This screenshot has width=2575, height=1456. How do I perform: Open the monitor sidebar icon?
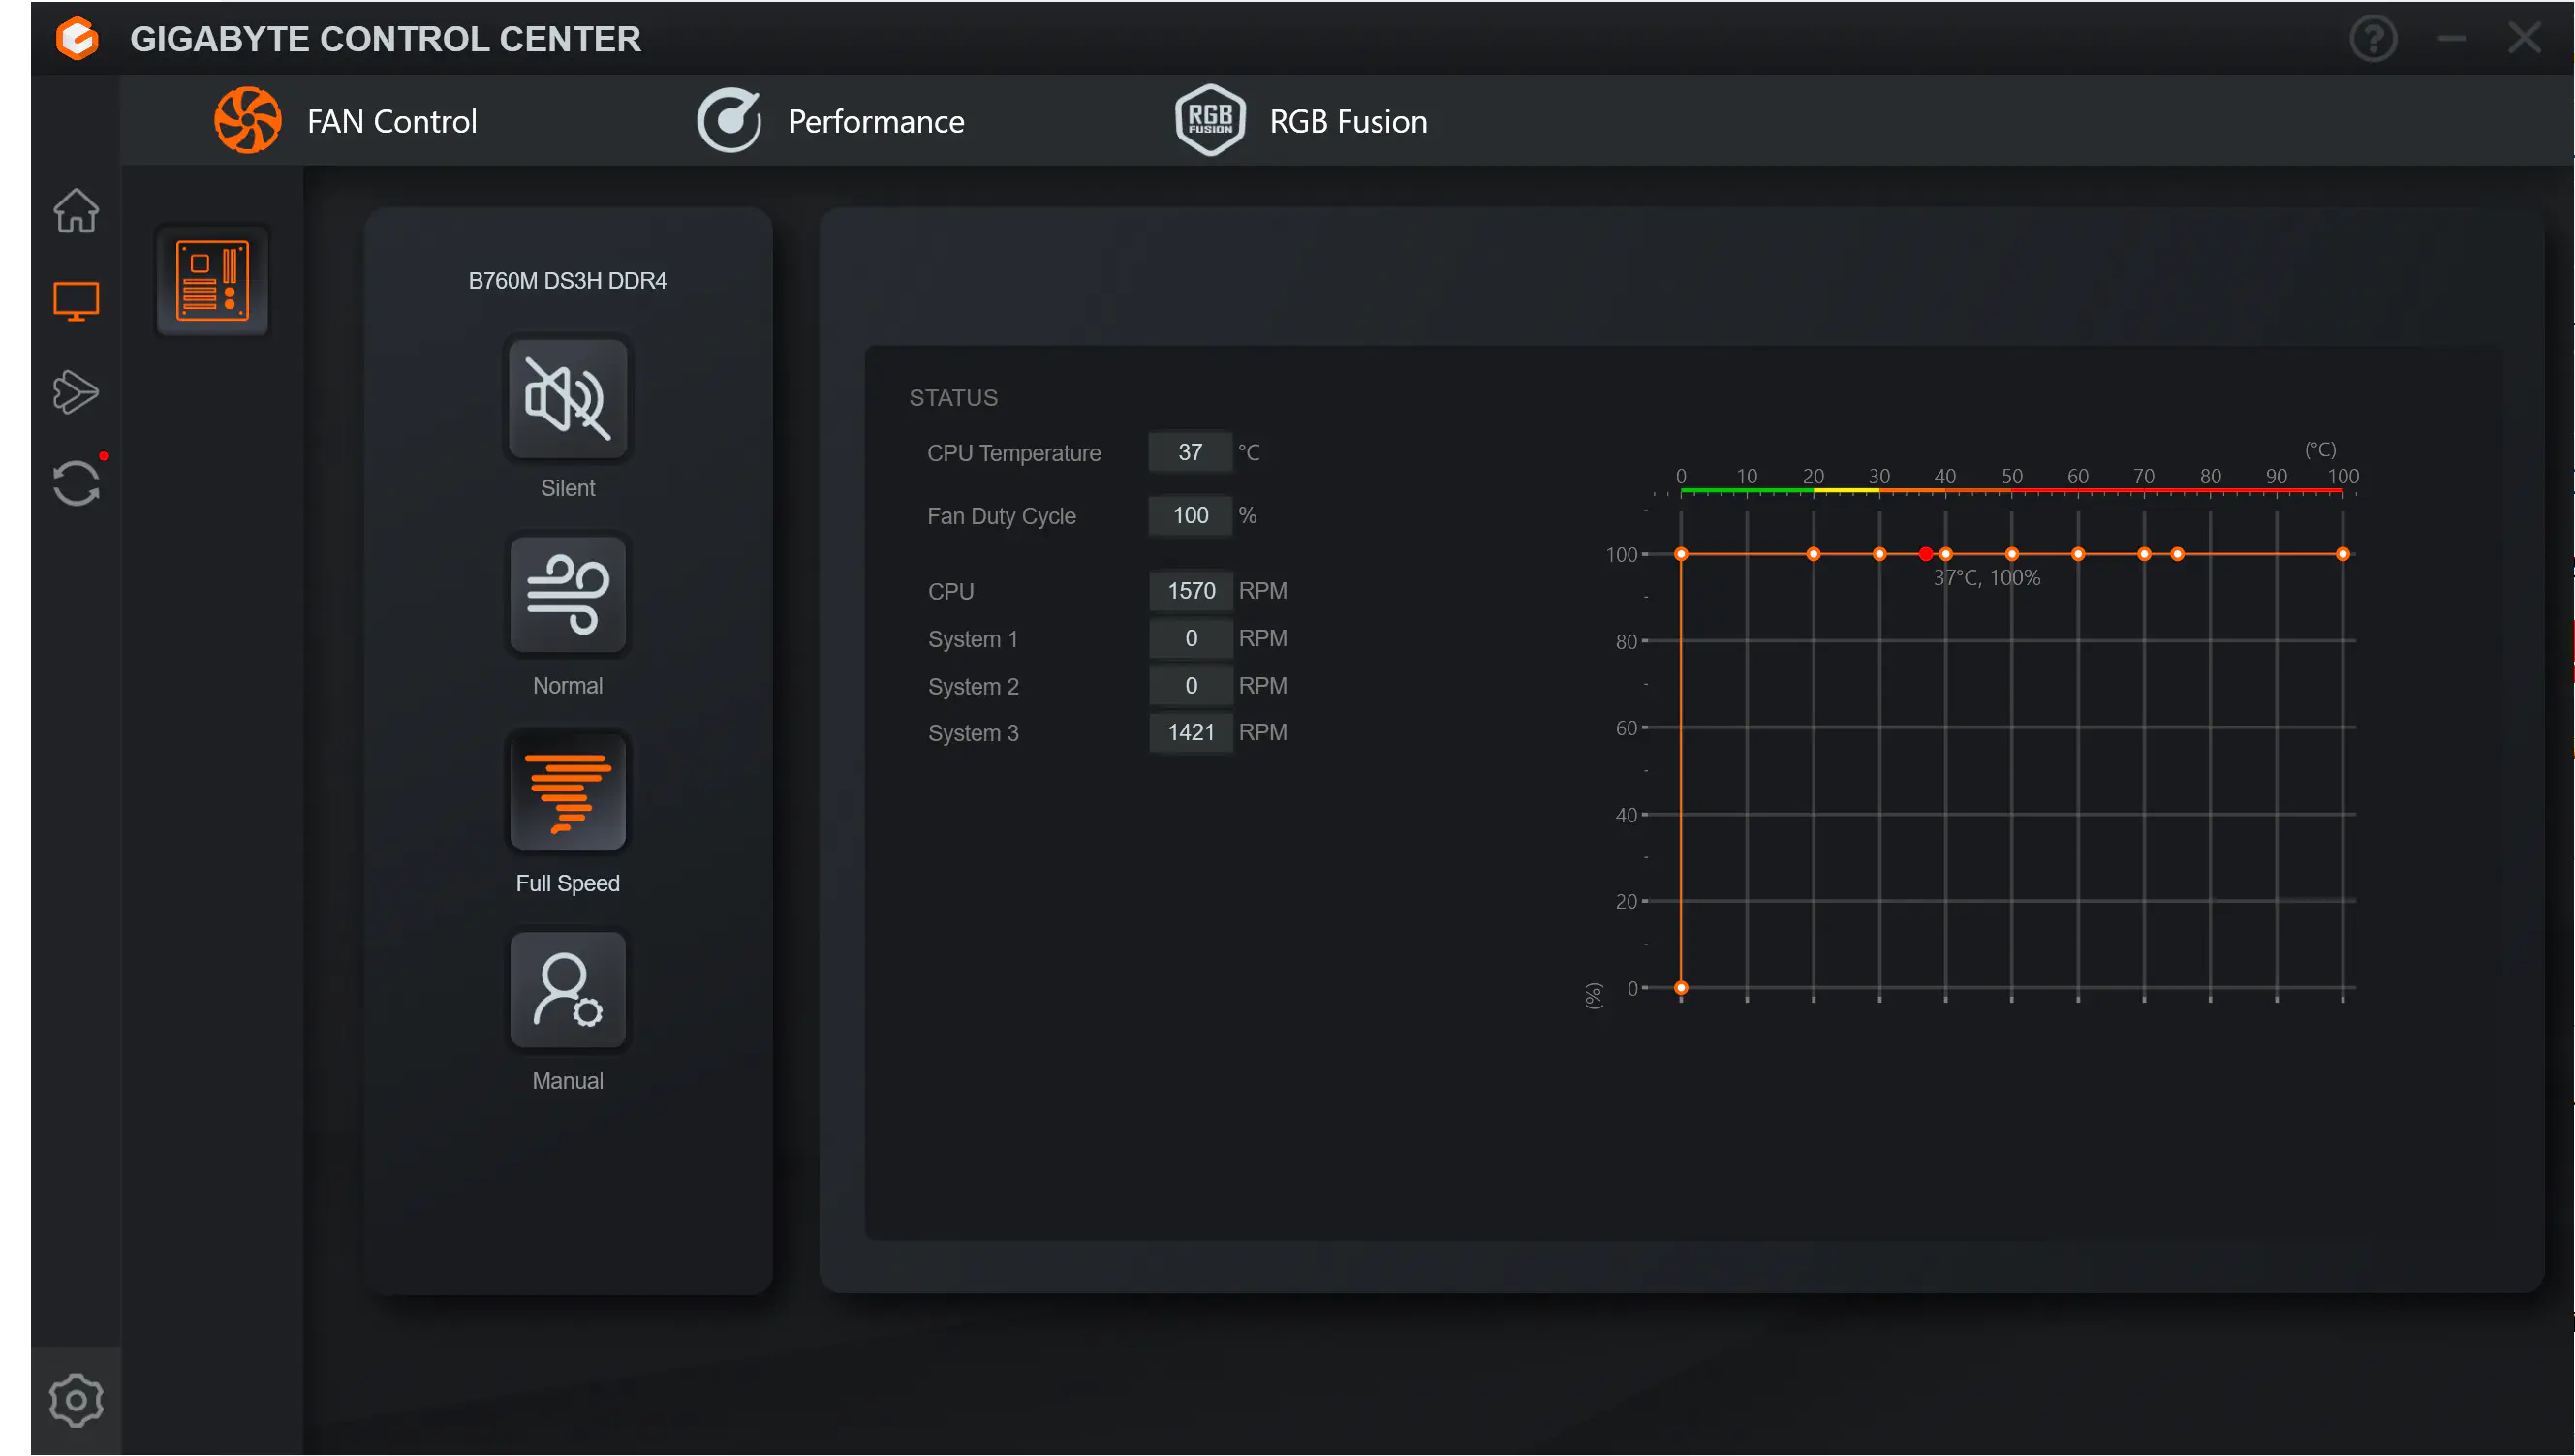[x=76, y=301]
